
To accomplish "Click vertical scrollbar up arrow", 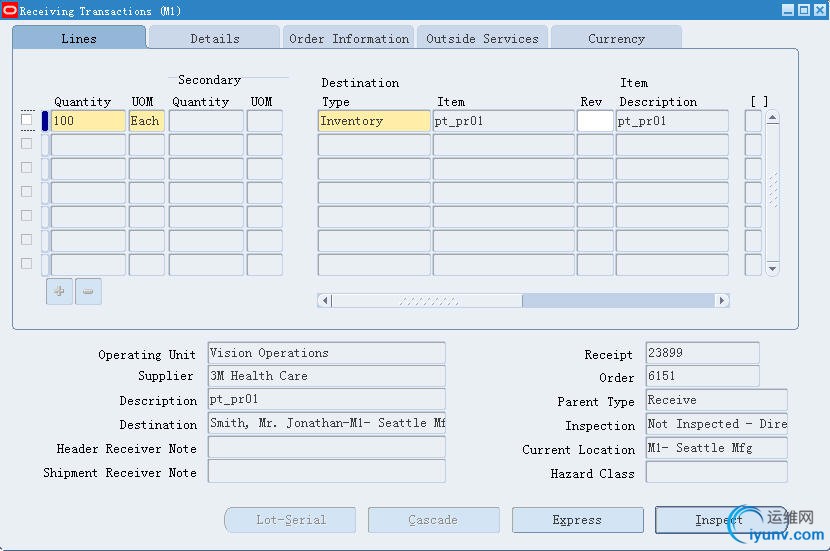I will [x=772, y=118].
